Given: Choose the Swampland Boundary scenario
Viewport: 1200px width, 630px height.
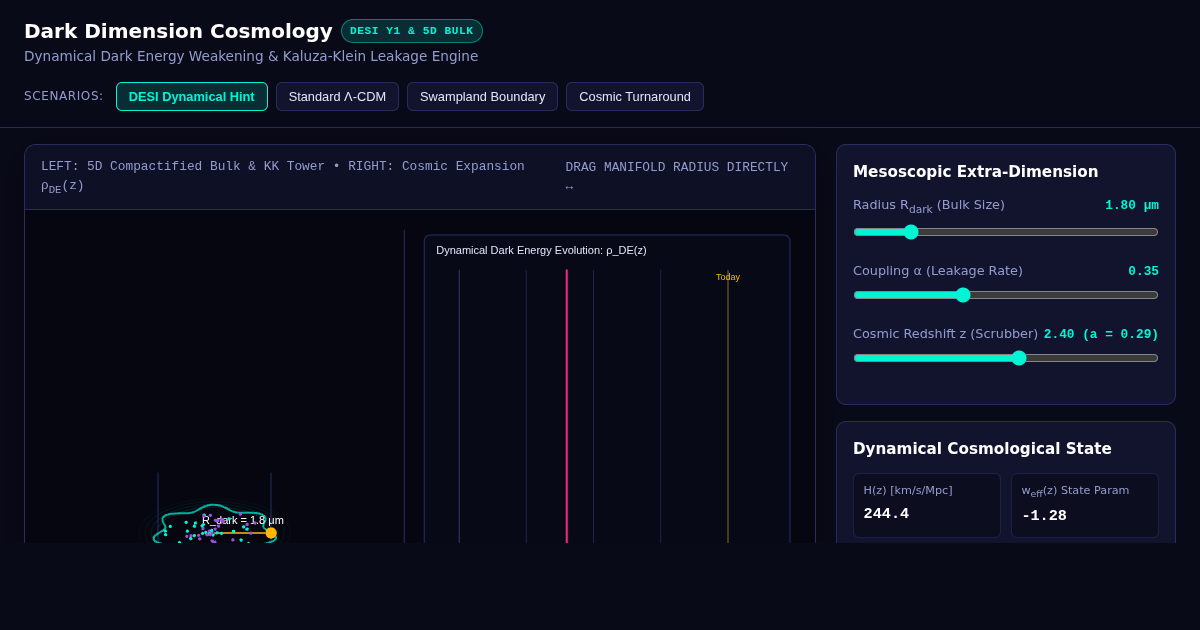Looking at the screenshot, I should [482, 97].
